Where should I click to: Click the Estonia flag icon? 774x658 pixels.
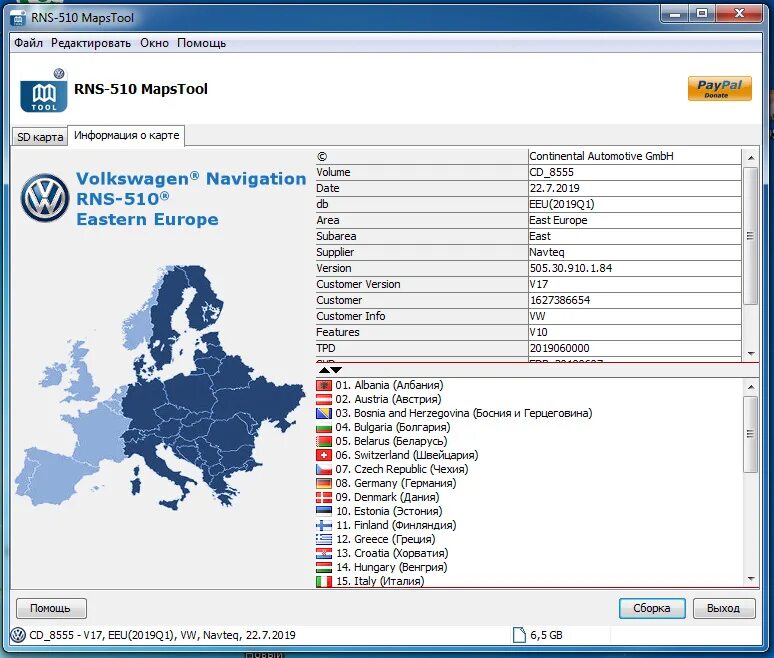(324, 511)
